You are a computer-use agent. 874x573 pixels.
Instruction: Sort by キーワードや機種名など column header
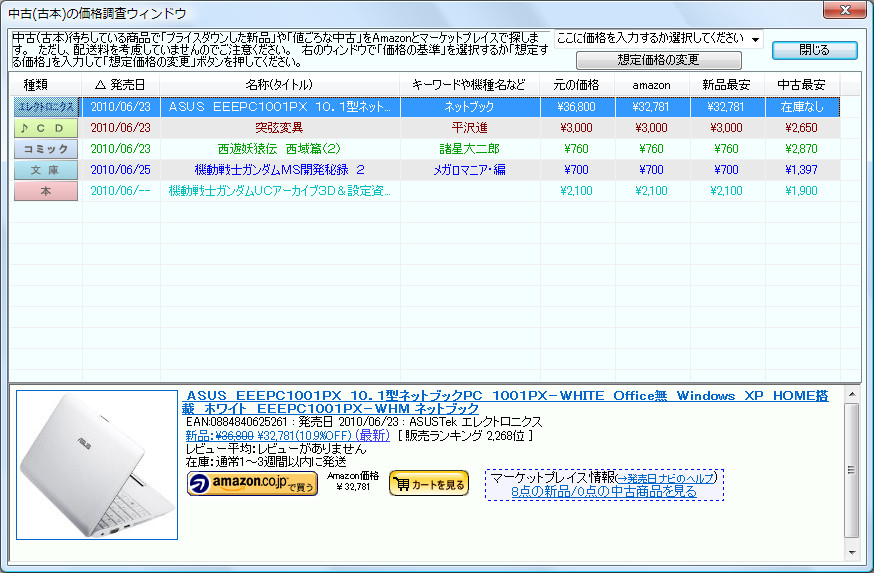tap(470, 85)
